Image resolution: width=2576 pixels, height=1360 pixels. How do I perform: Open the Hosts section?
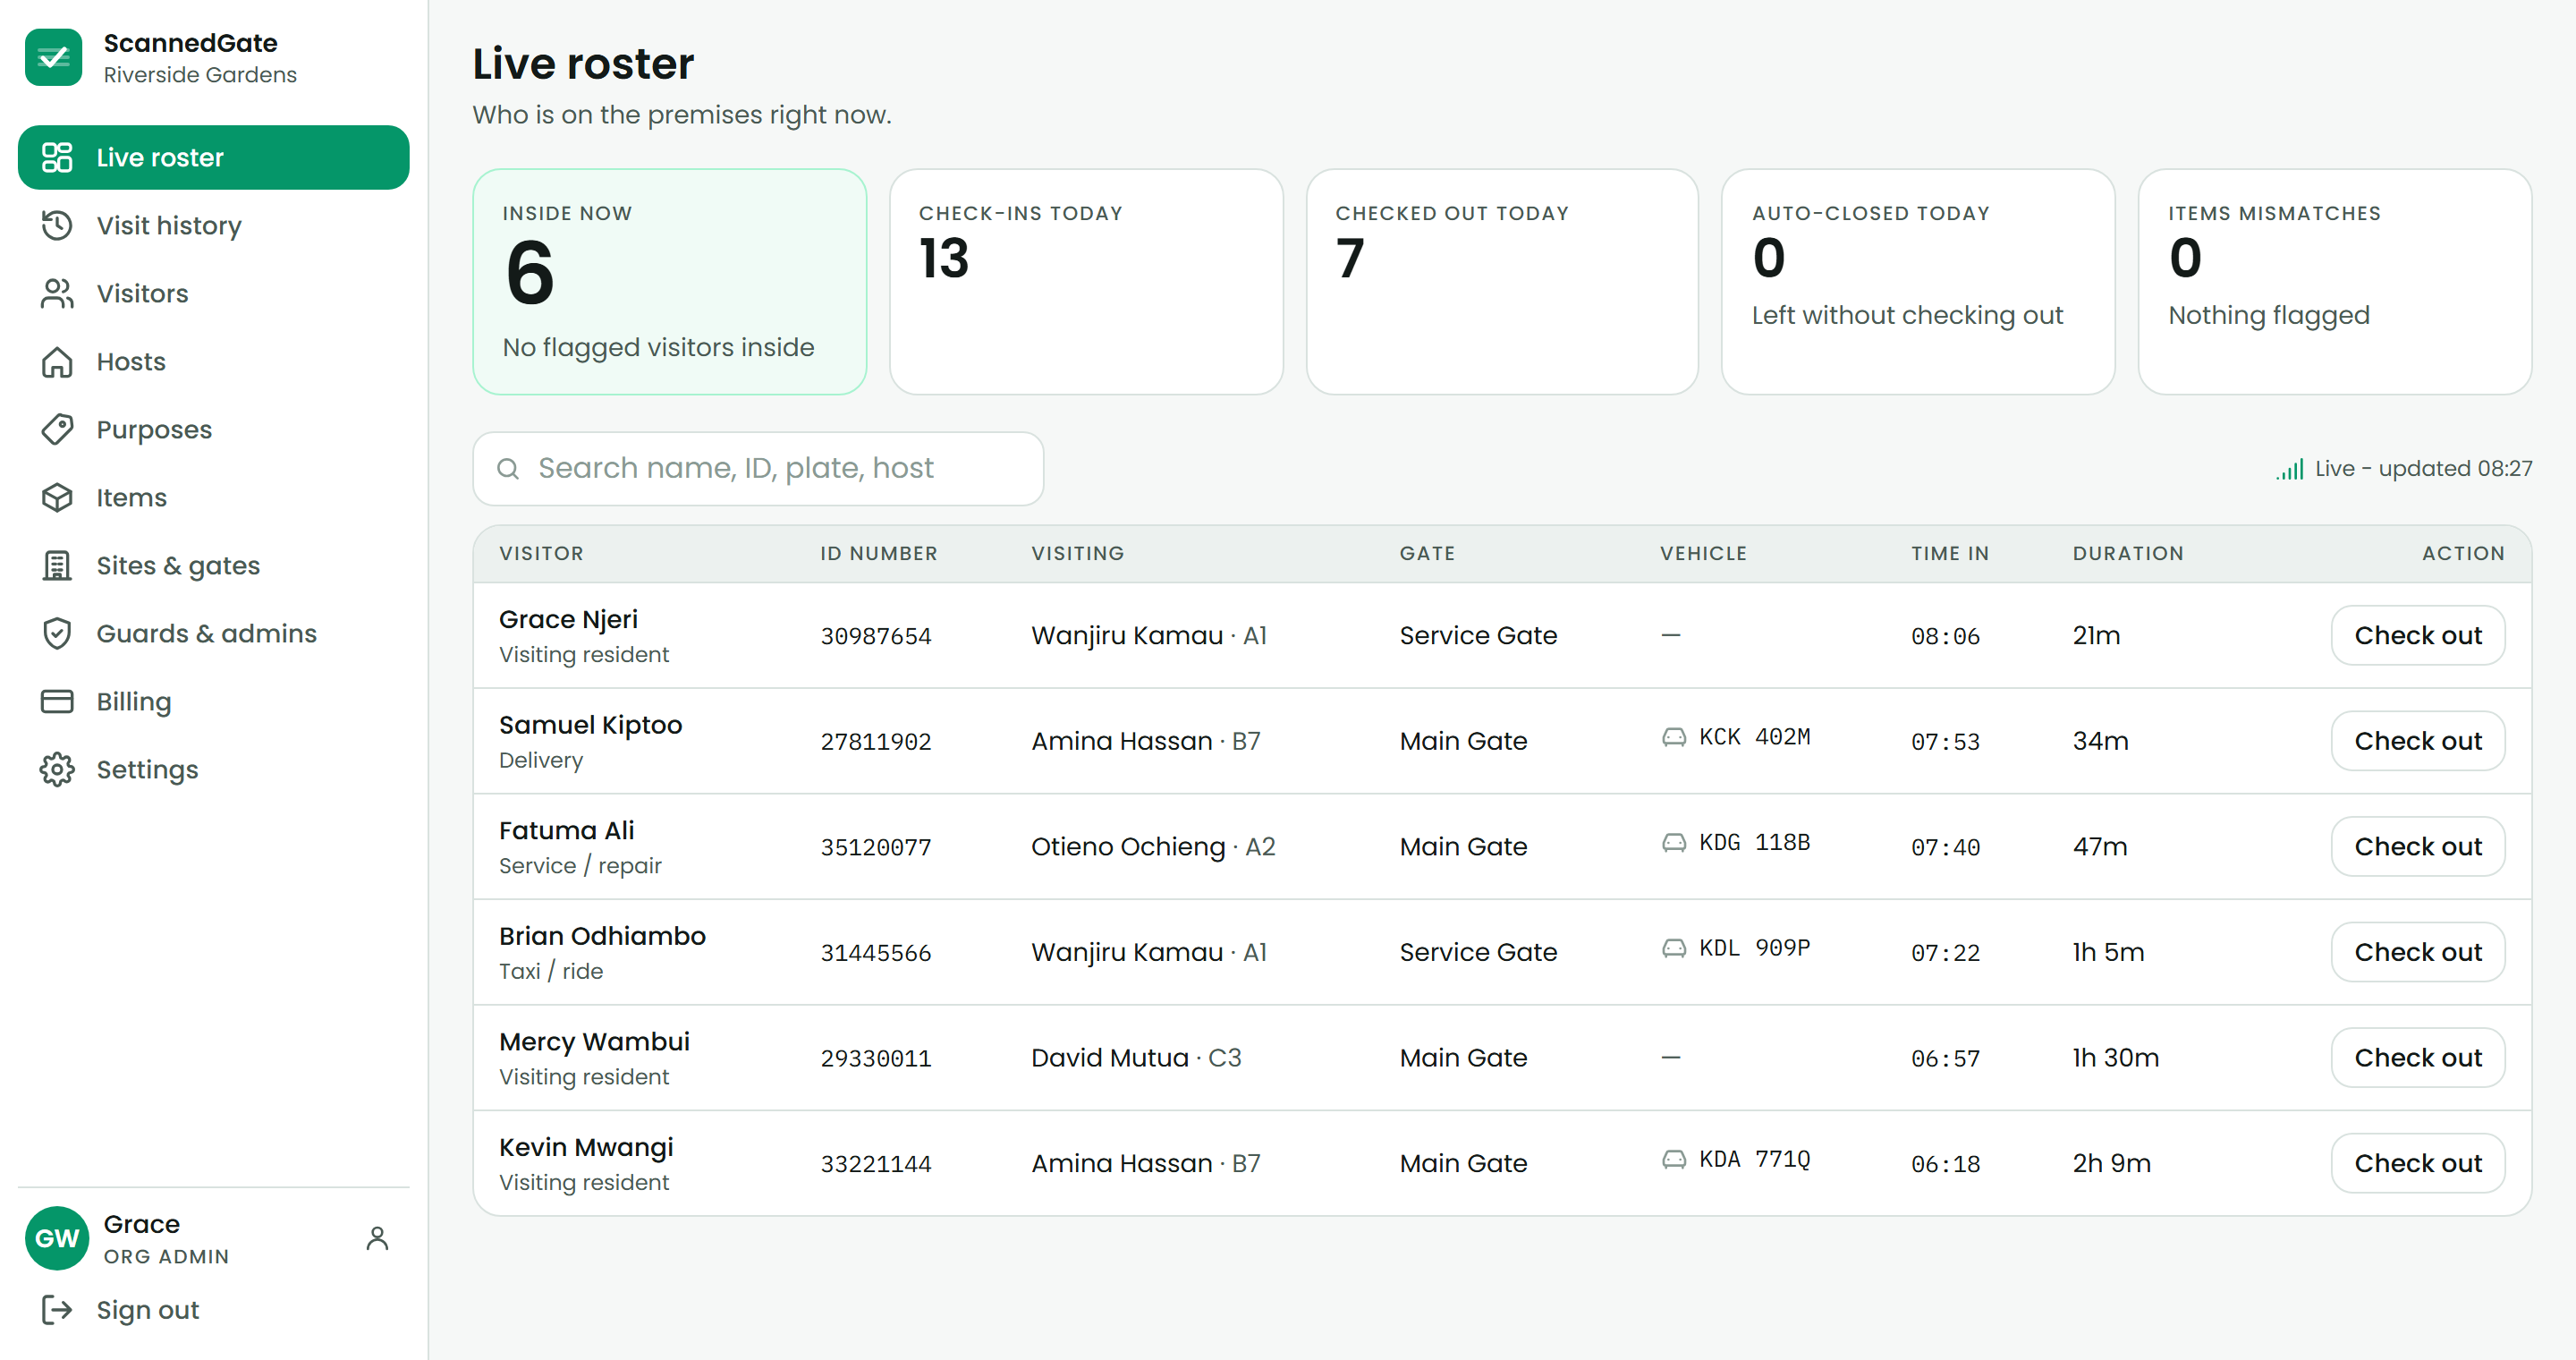click(x=214, y=361)
